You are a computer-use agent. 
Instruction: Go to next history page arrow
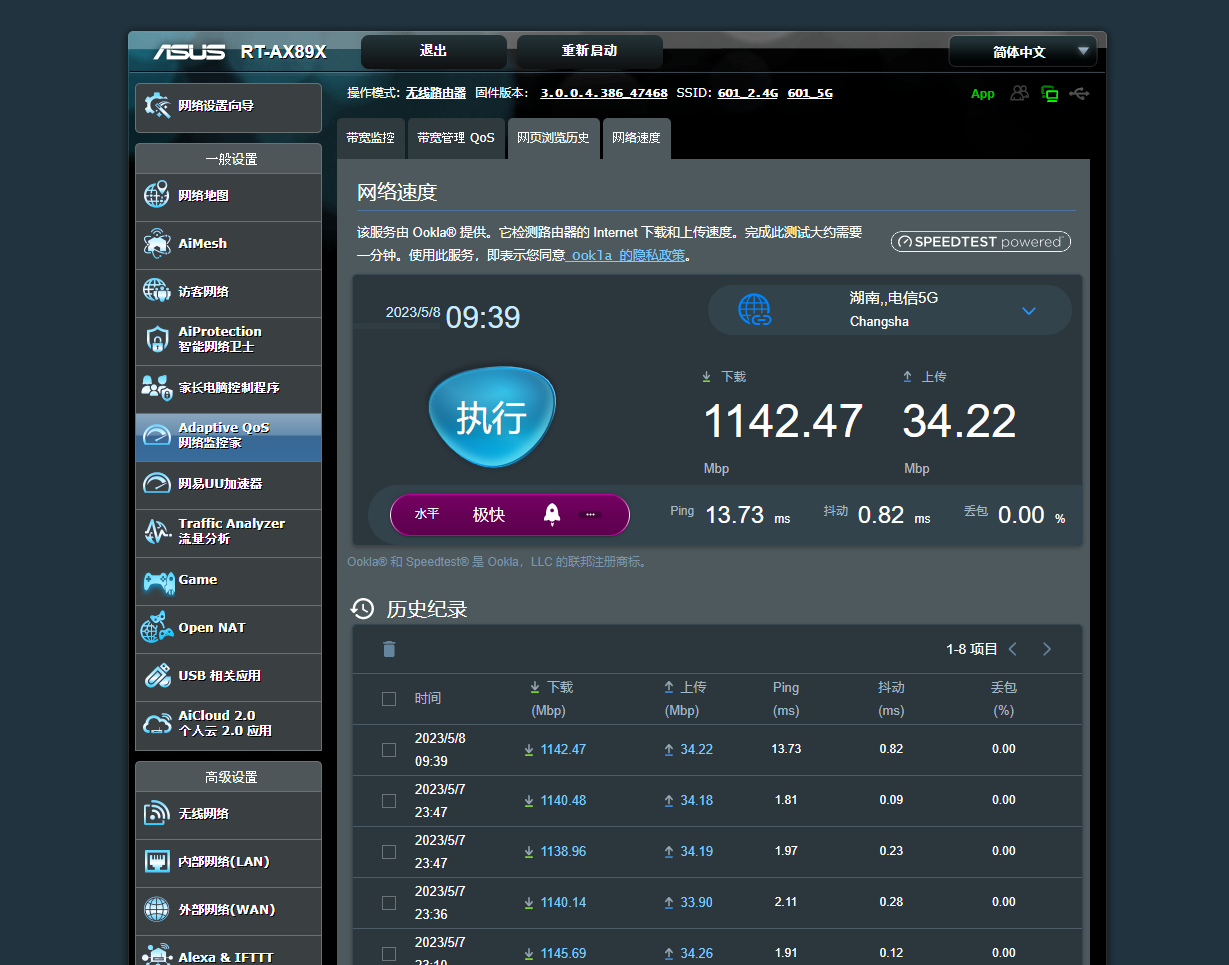pos(1047,649)
